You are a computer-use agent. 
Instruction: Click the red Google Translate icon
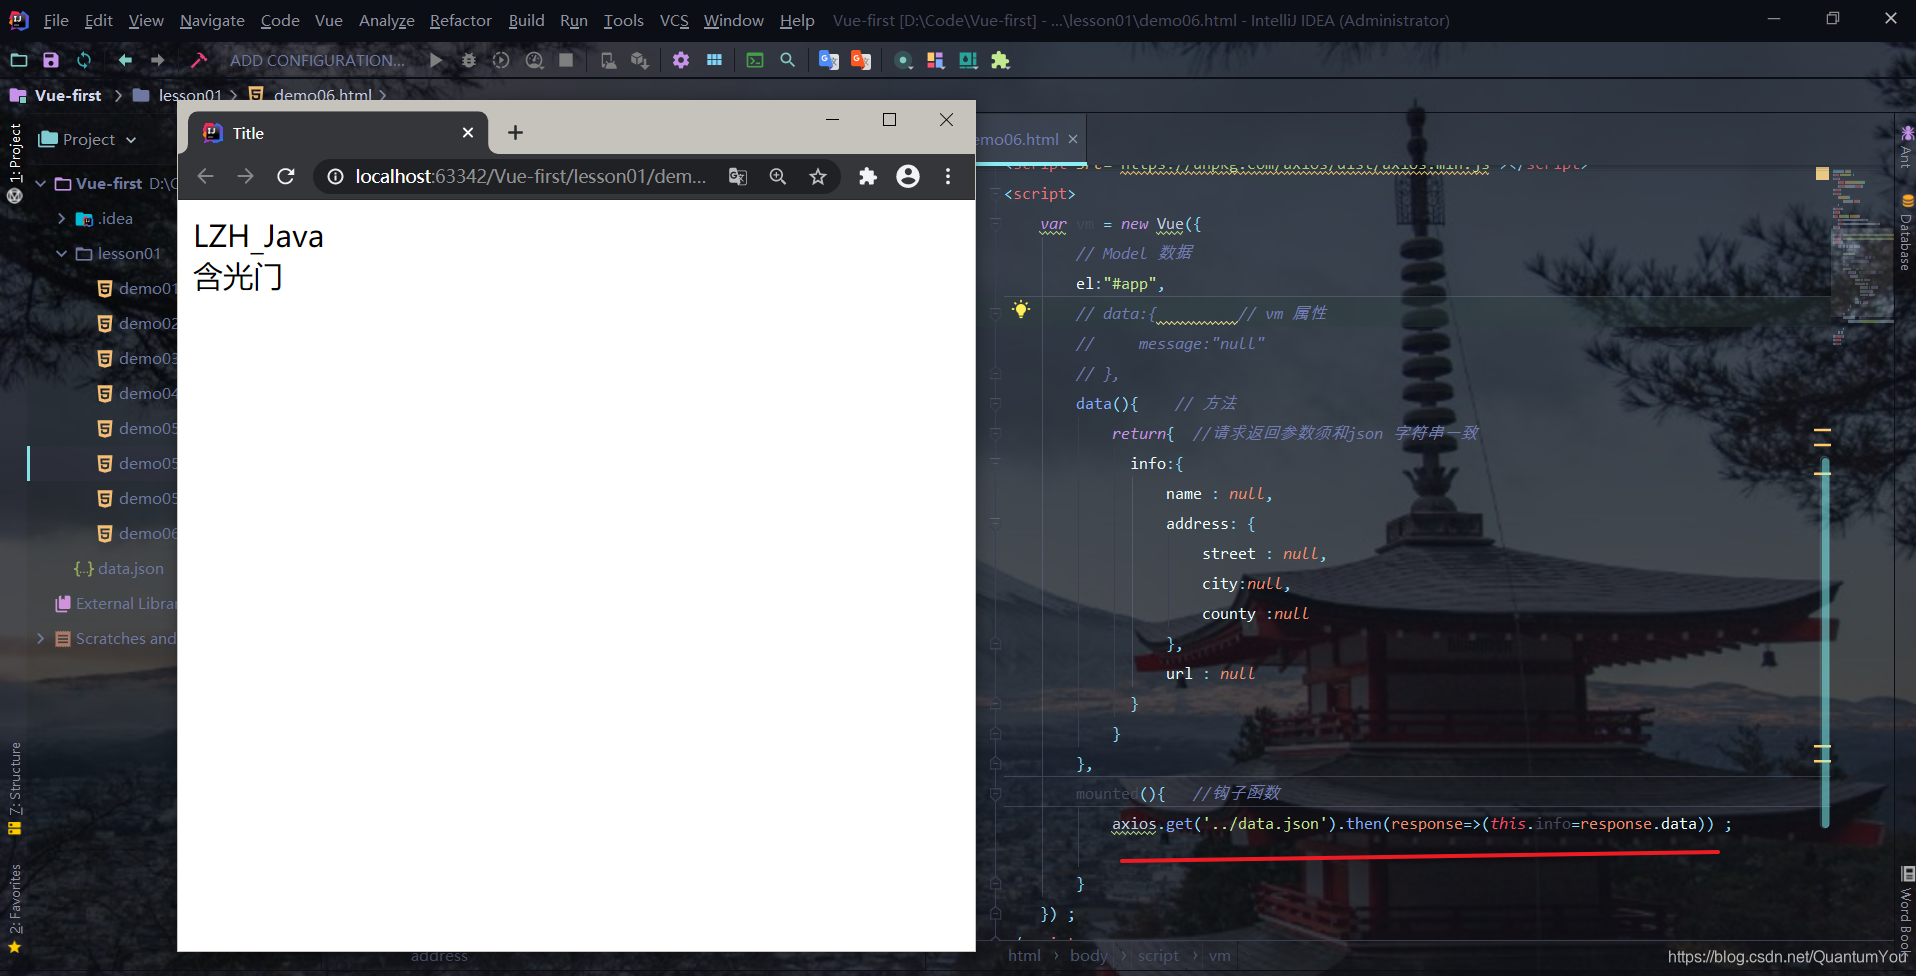(861, 60)
